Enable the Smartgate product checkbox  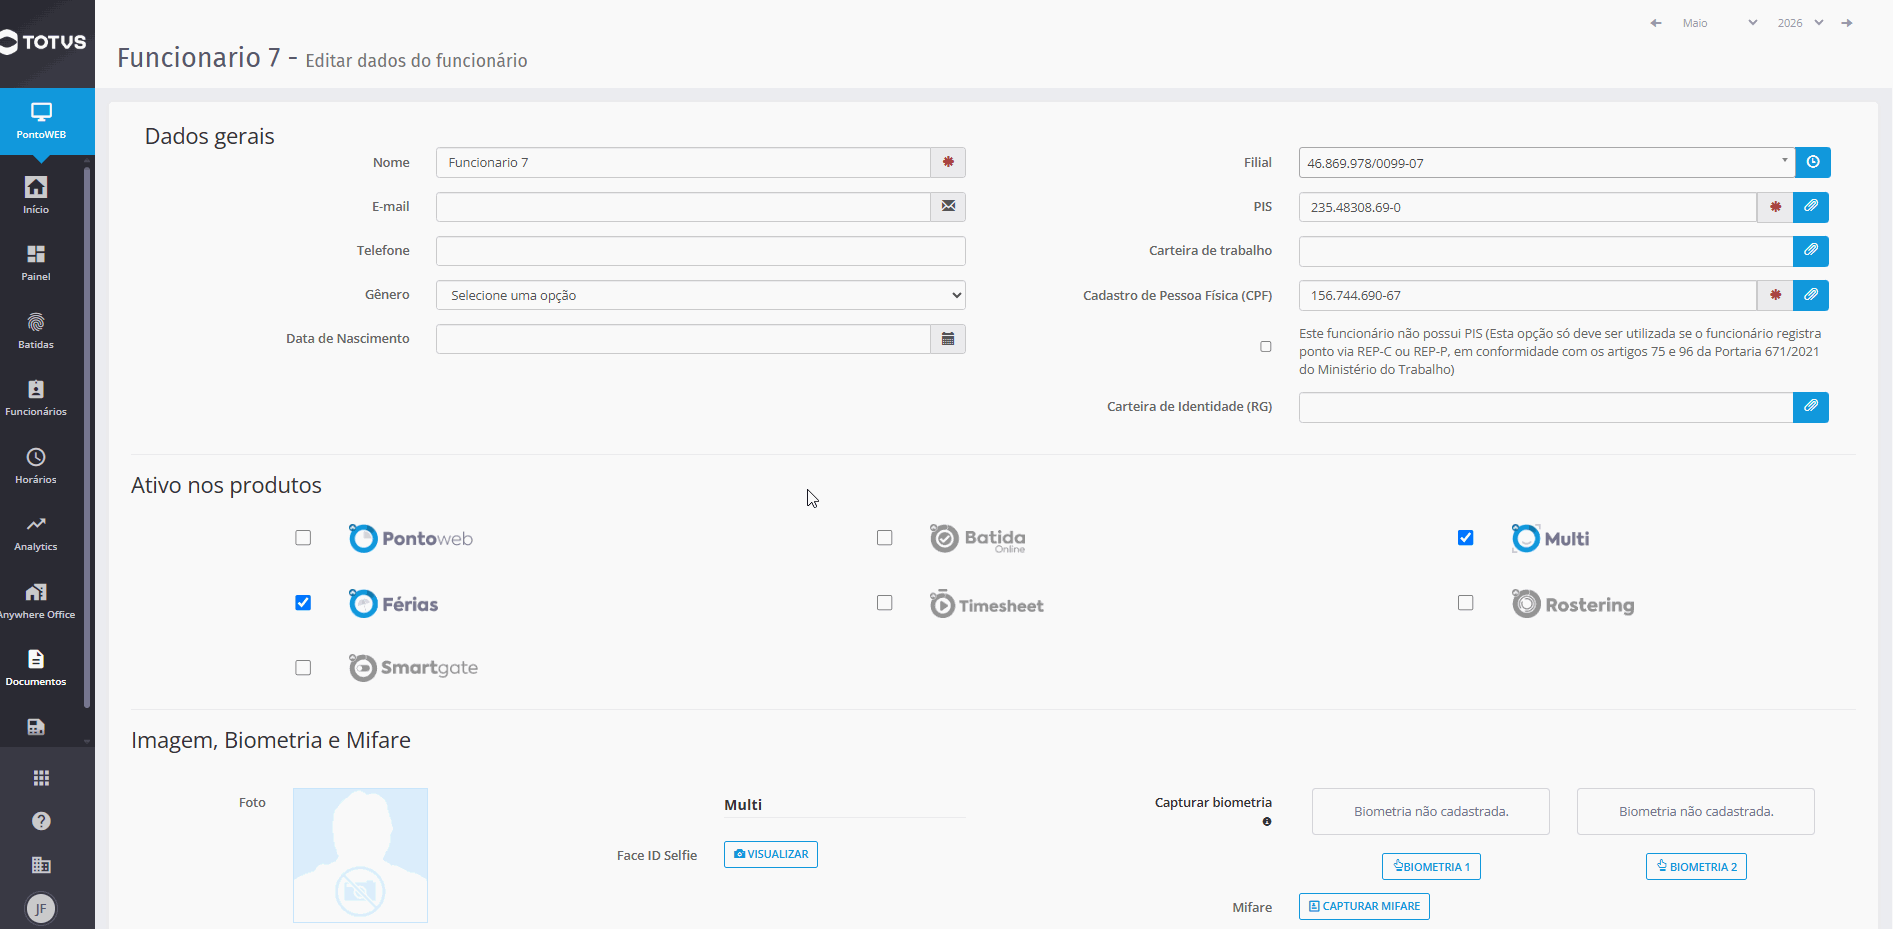click(x=303, y=668)
